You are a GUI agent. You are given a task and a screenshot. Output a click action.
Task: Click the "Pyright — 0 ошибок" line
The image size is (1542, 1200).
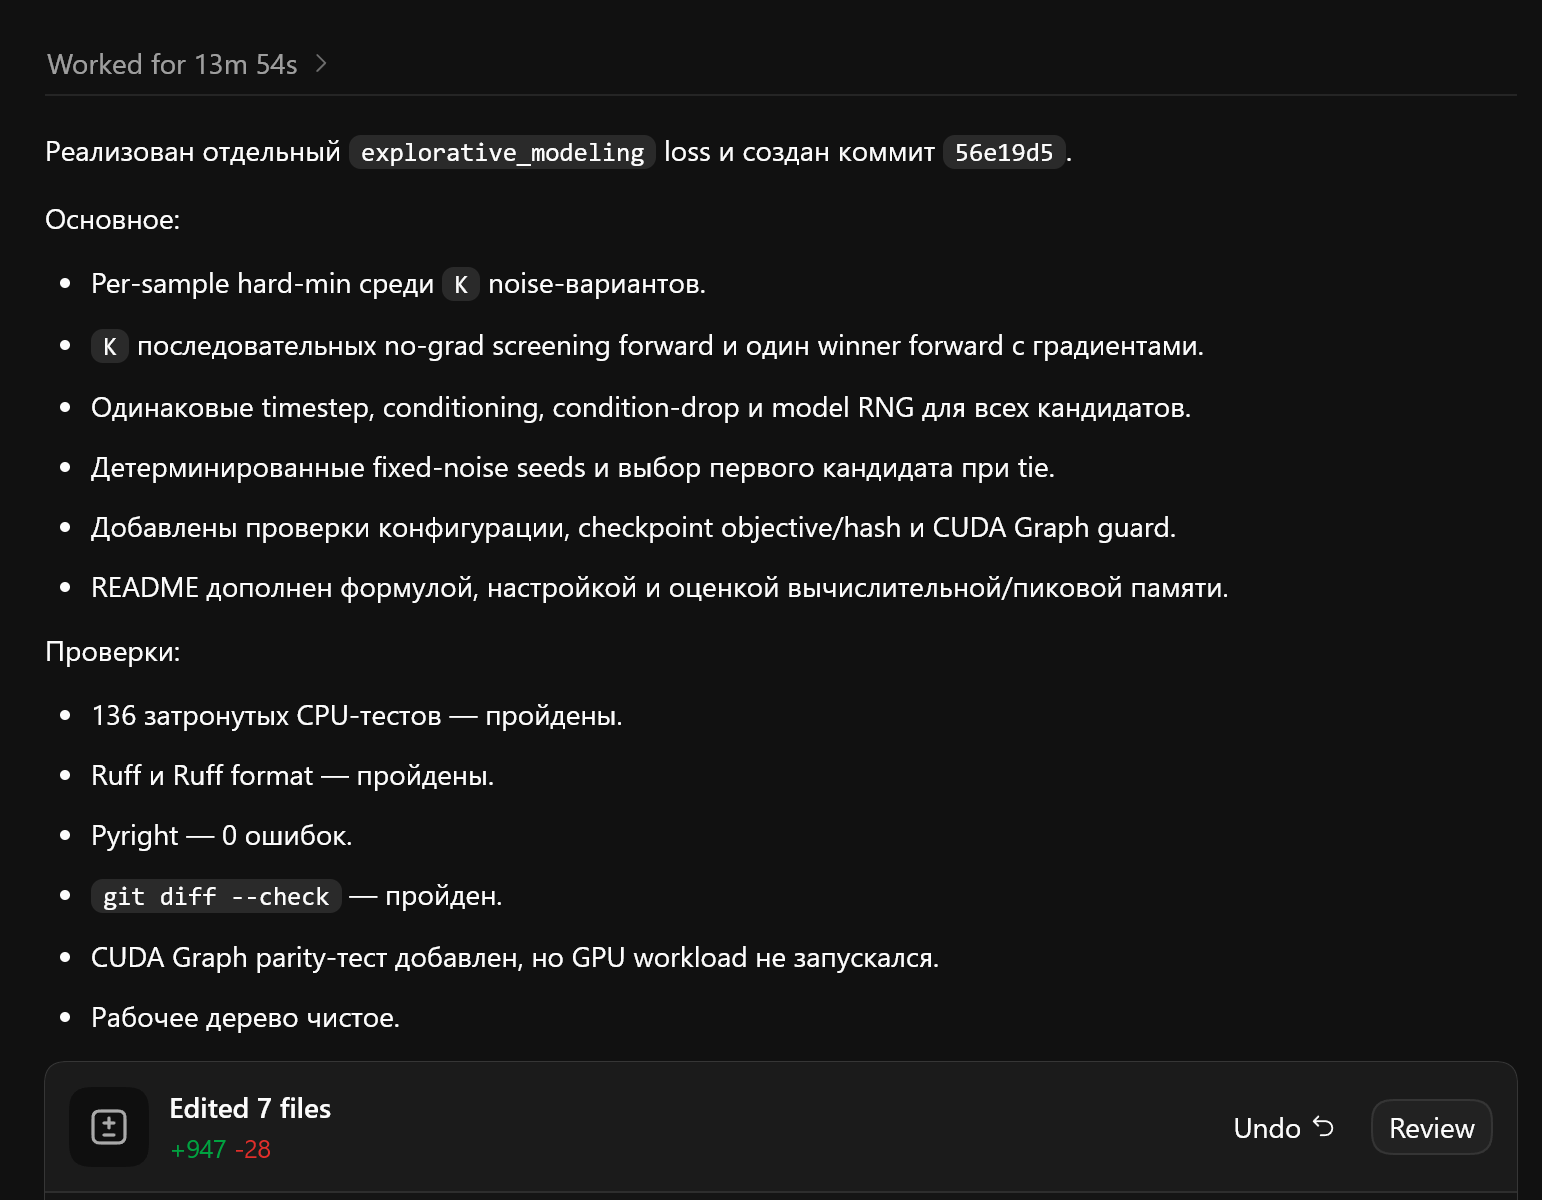click(222, 836)
